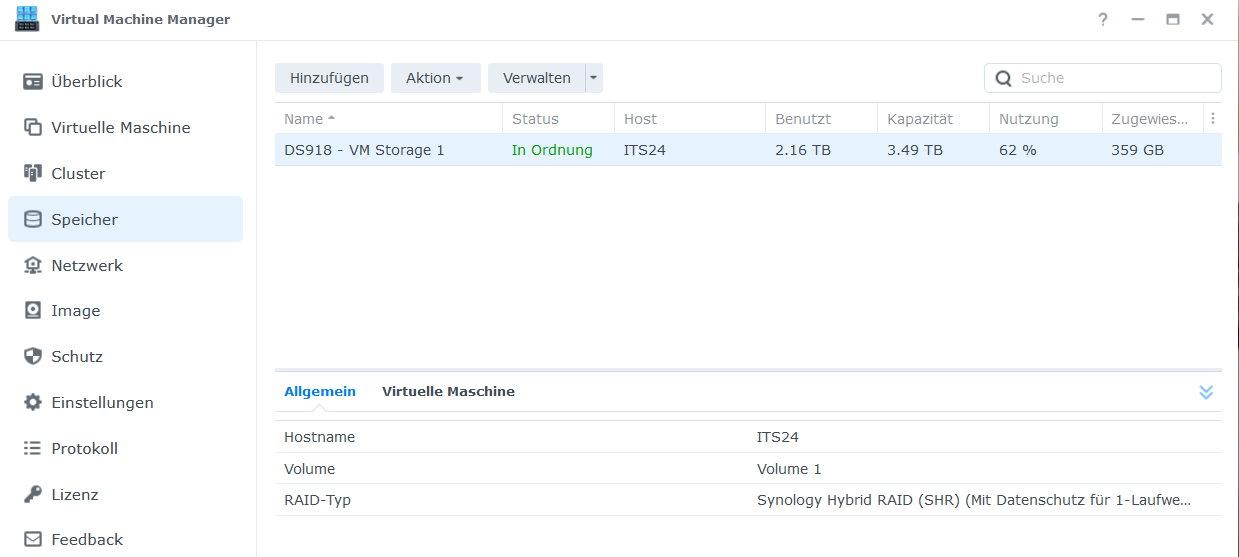Open Image section
This screenshot has width=1239, height=557.
[x=125, y=311]
